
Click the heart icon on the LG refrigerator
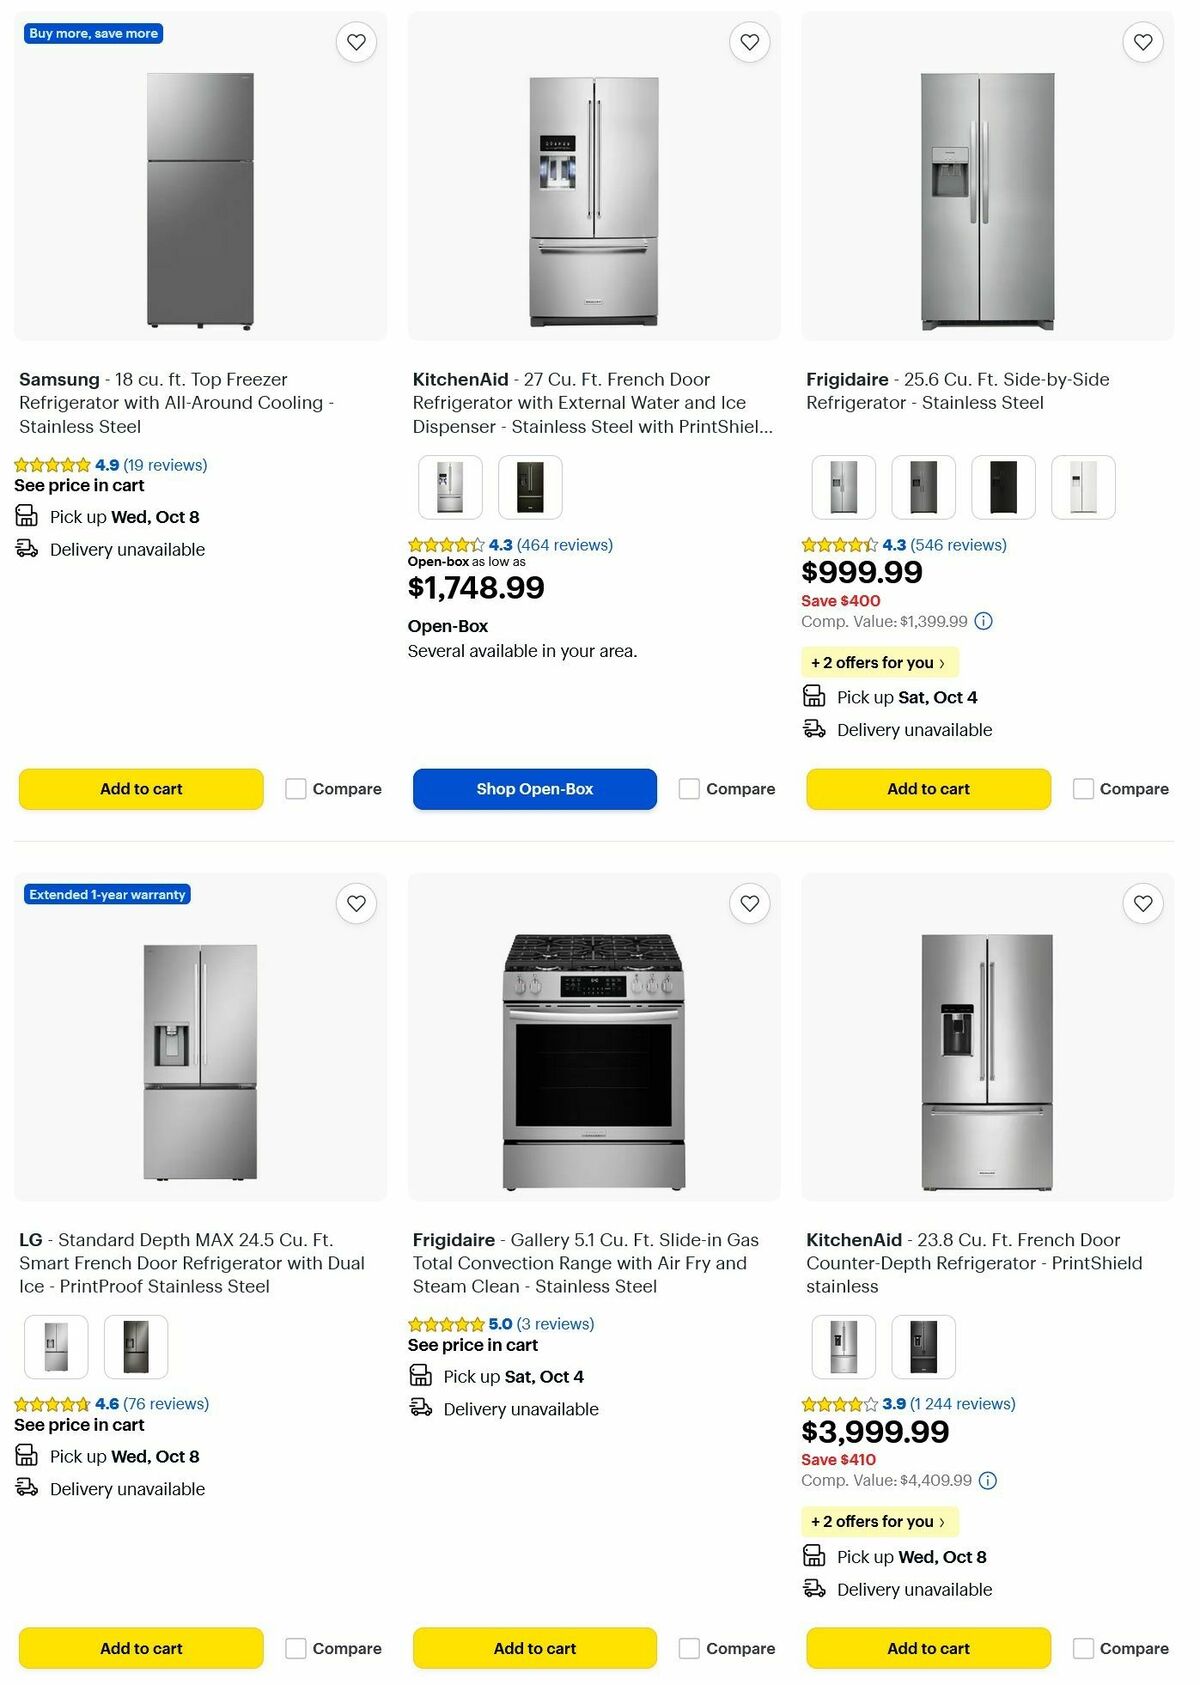coord(356,903)
